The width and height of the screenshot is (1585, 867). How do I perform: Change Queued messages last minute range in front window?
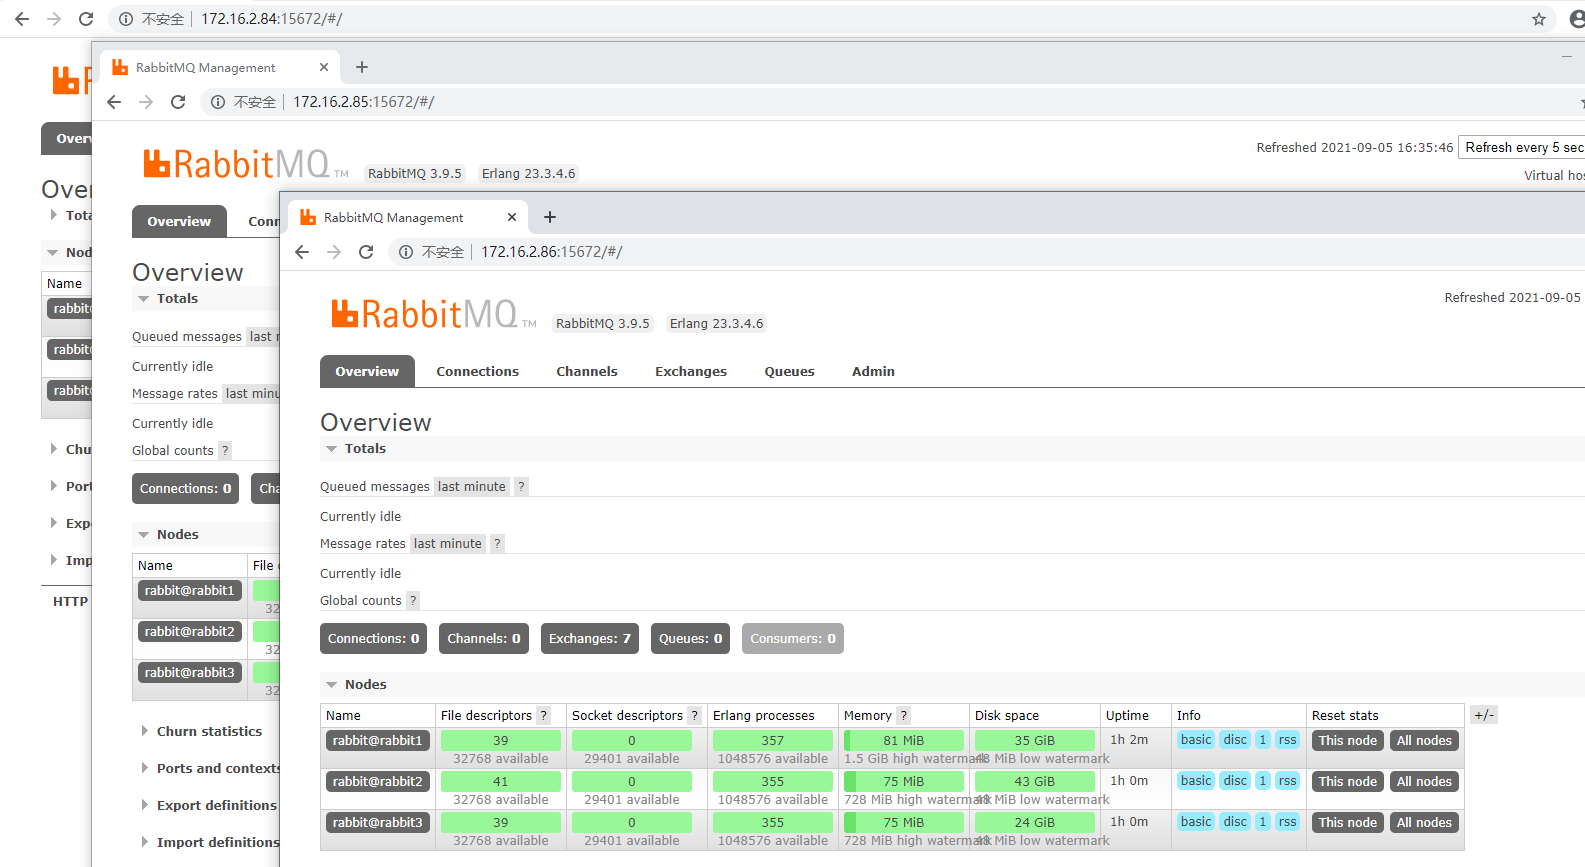click(x=472, y=487)
